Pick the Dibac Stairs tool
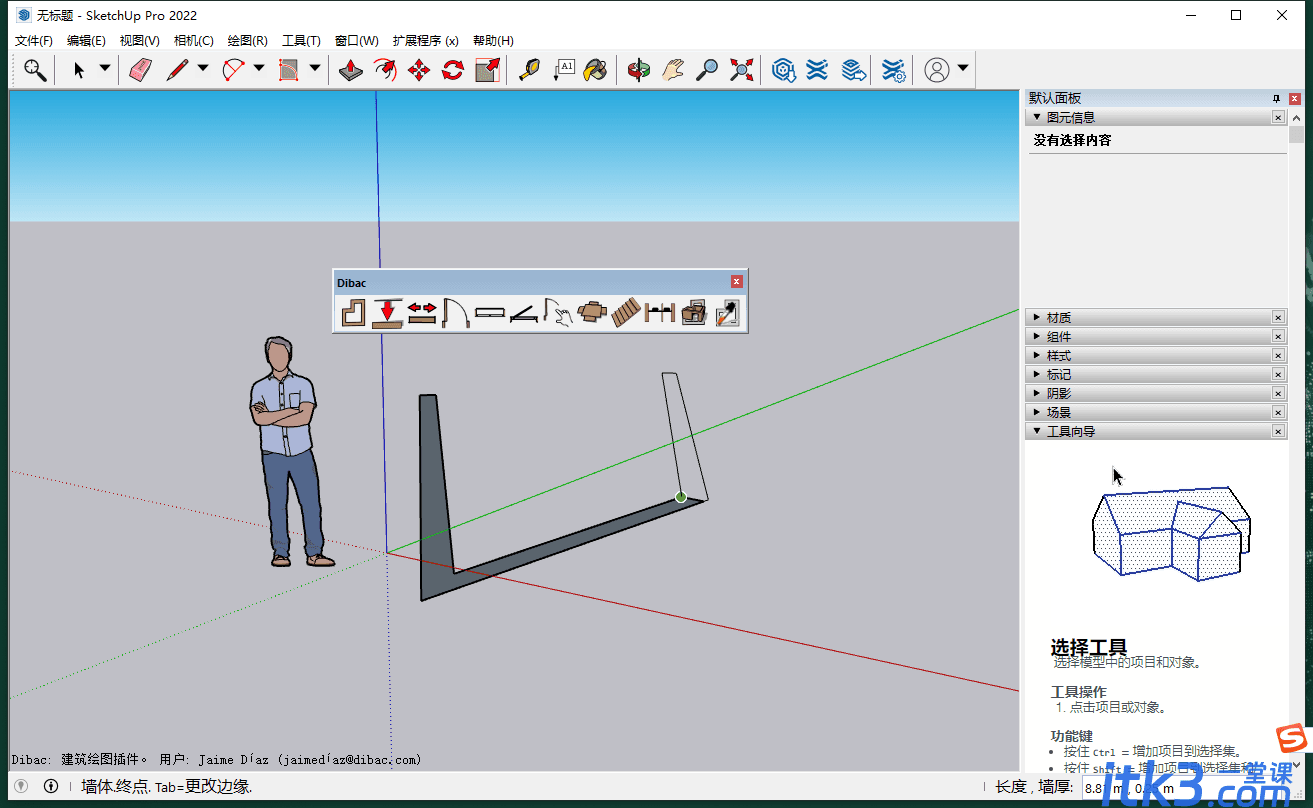 (x=626, y=313)
